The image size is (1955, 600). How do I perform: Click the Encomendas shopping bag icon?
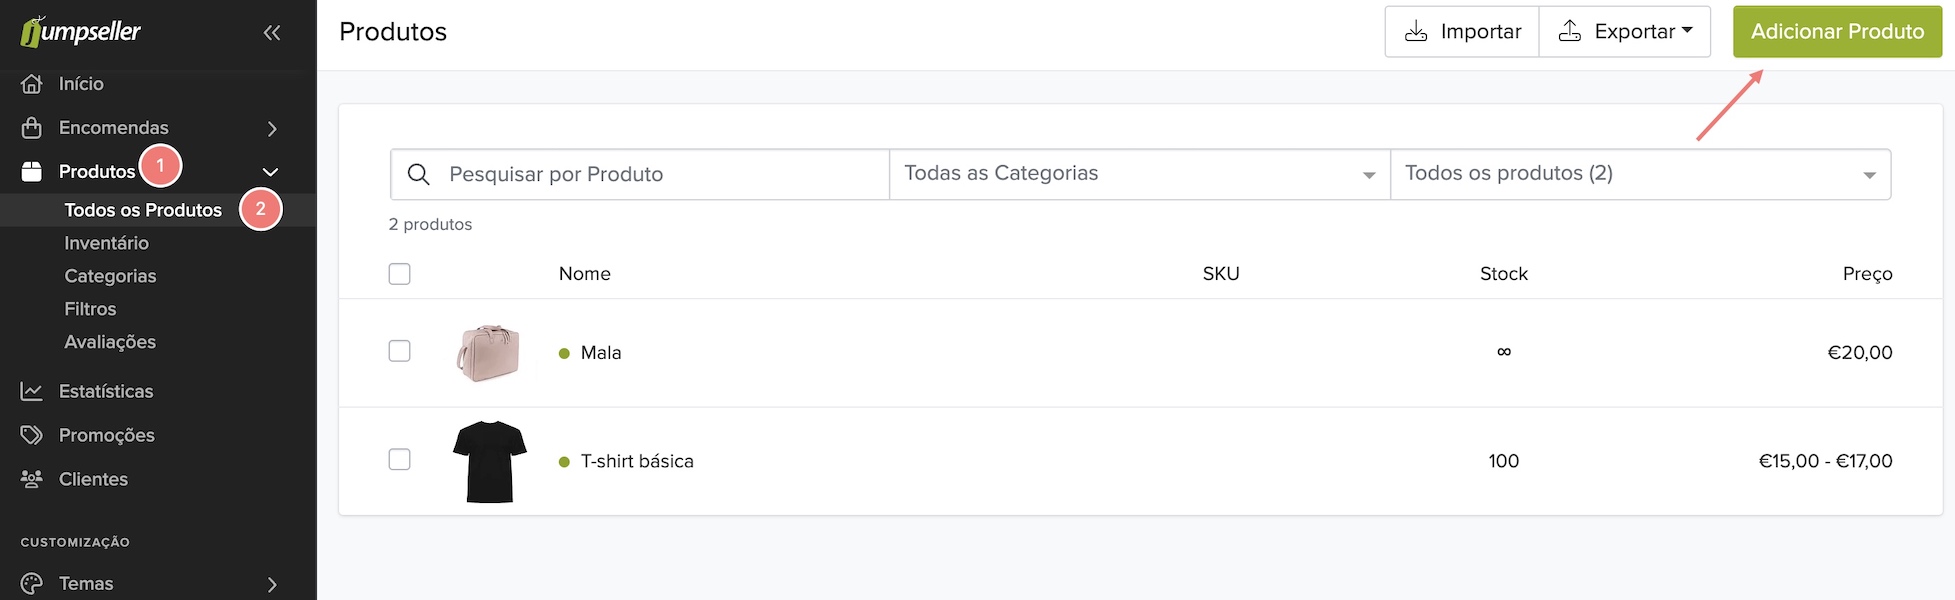[x=32, y=128]
